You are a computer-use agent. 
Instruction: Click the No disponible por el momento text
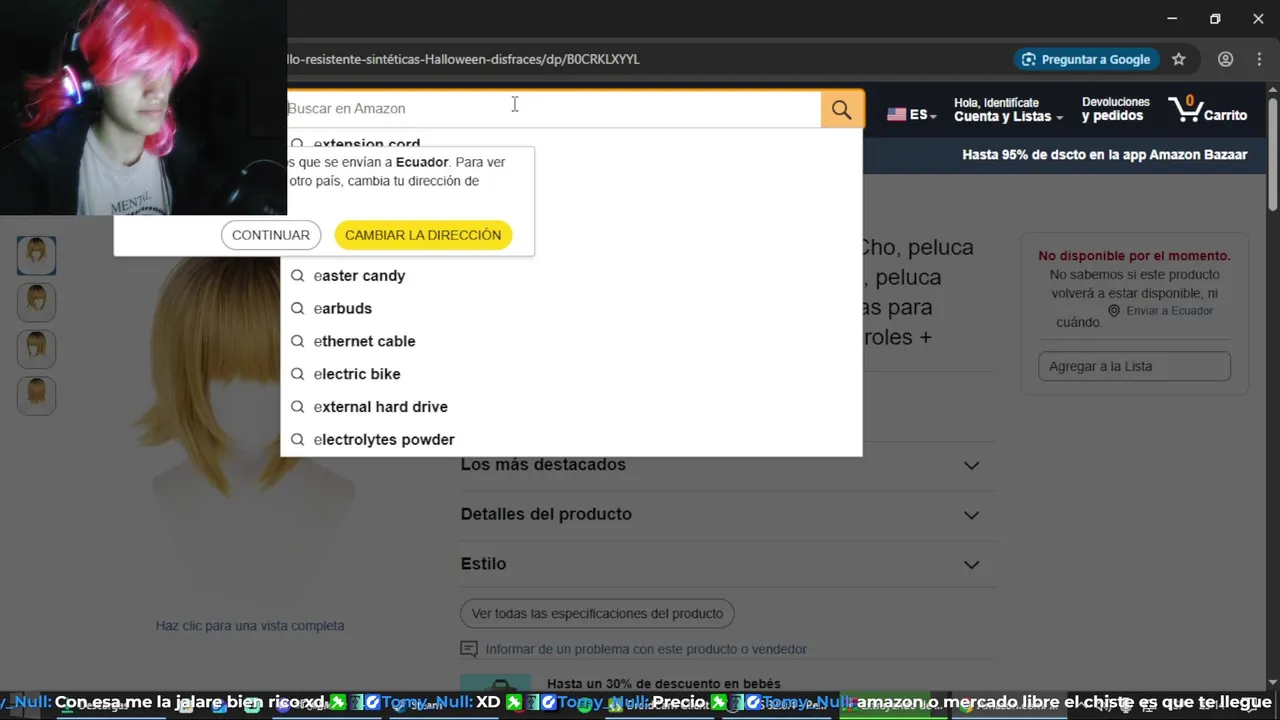point(1134,256)
